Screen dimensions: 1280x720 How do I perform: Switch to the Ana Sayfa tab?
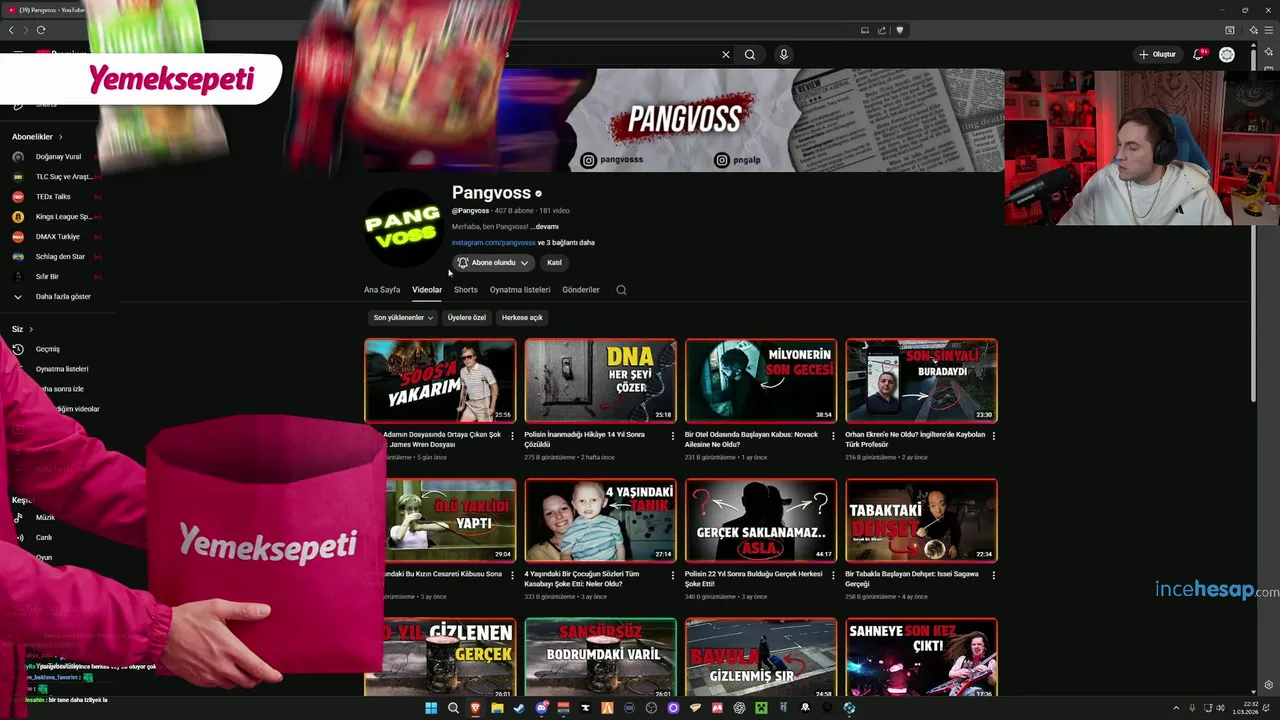(382, 290)
